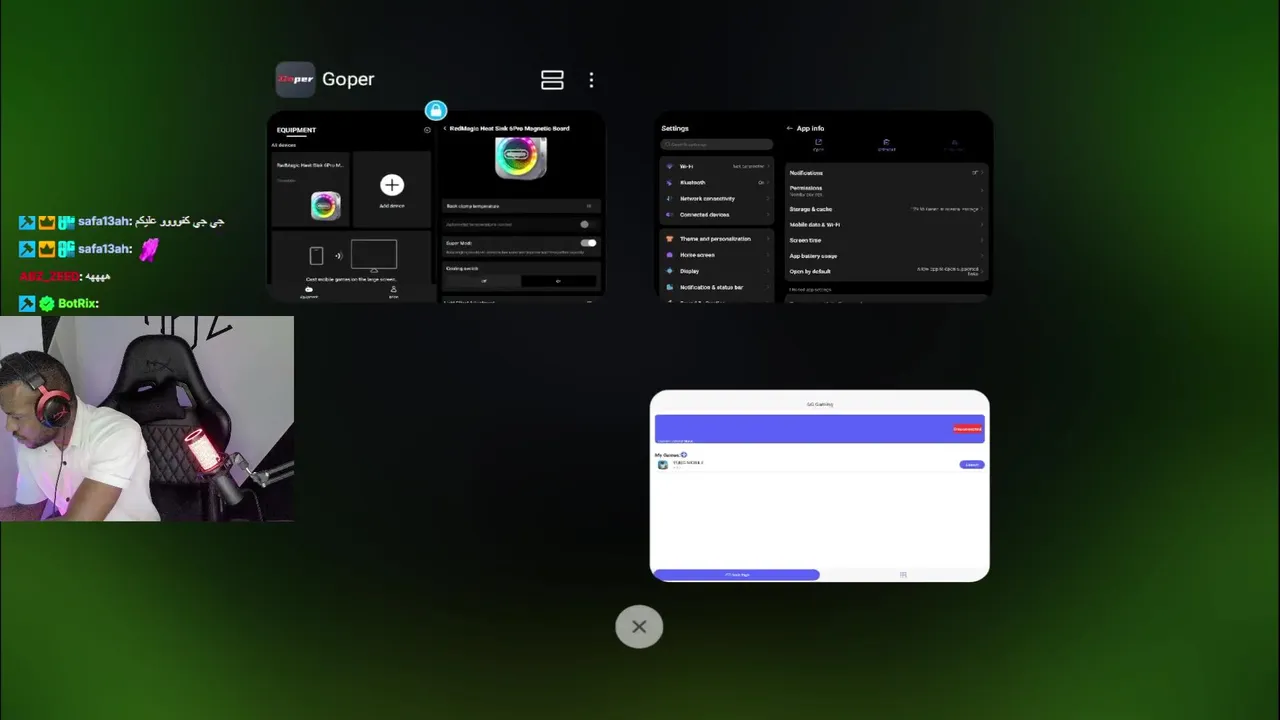Click the red Disconnected status badge
Screen dimensions: 1280x720
pos(967,429)
